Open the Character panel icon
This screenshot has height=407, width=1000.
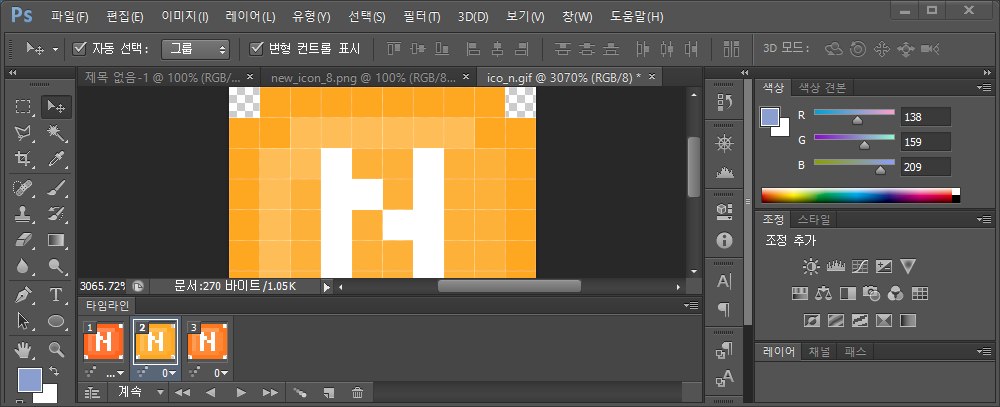coord(724,281)
